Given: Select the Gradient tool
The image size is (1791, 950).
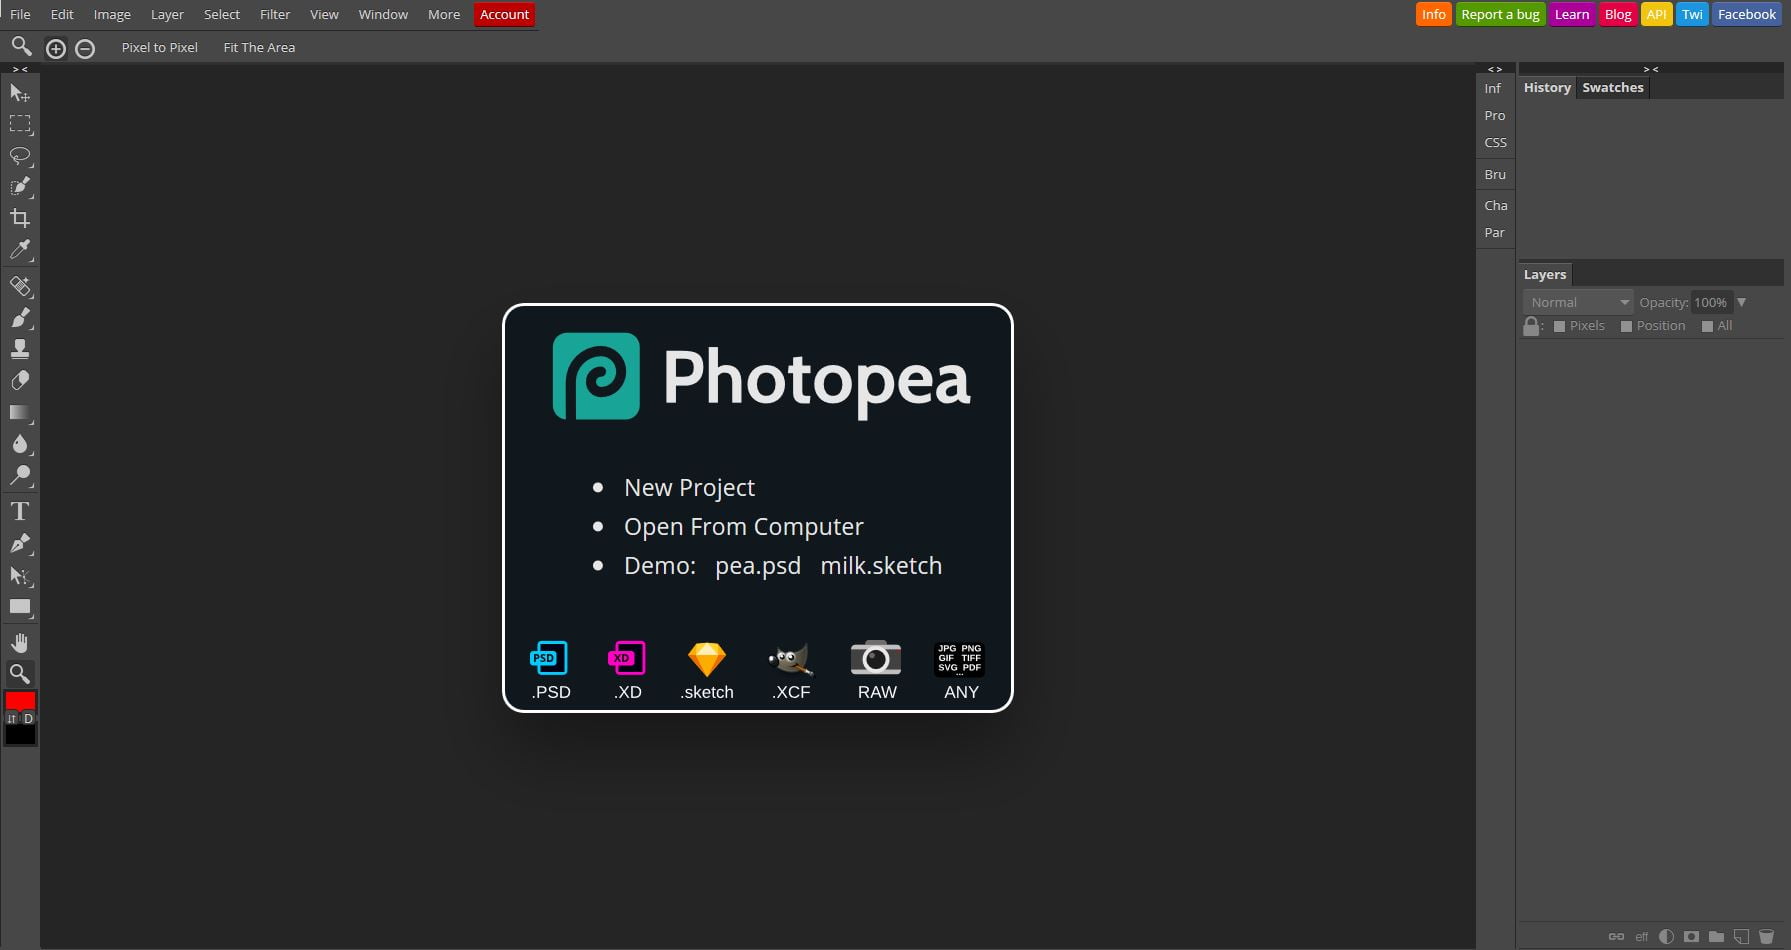Looking at the screenshot, I should click(20, 412).
